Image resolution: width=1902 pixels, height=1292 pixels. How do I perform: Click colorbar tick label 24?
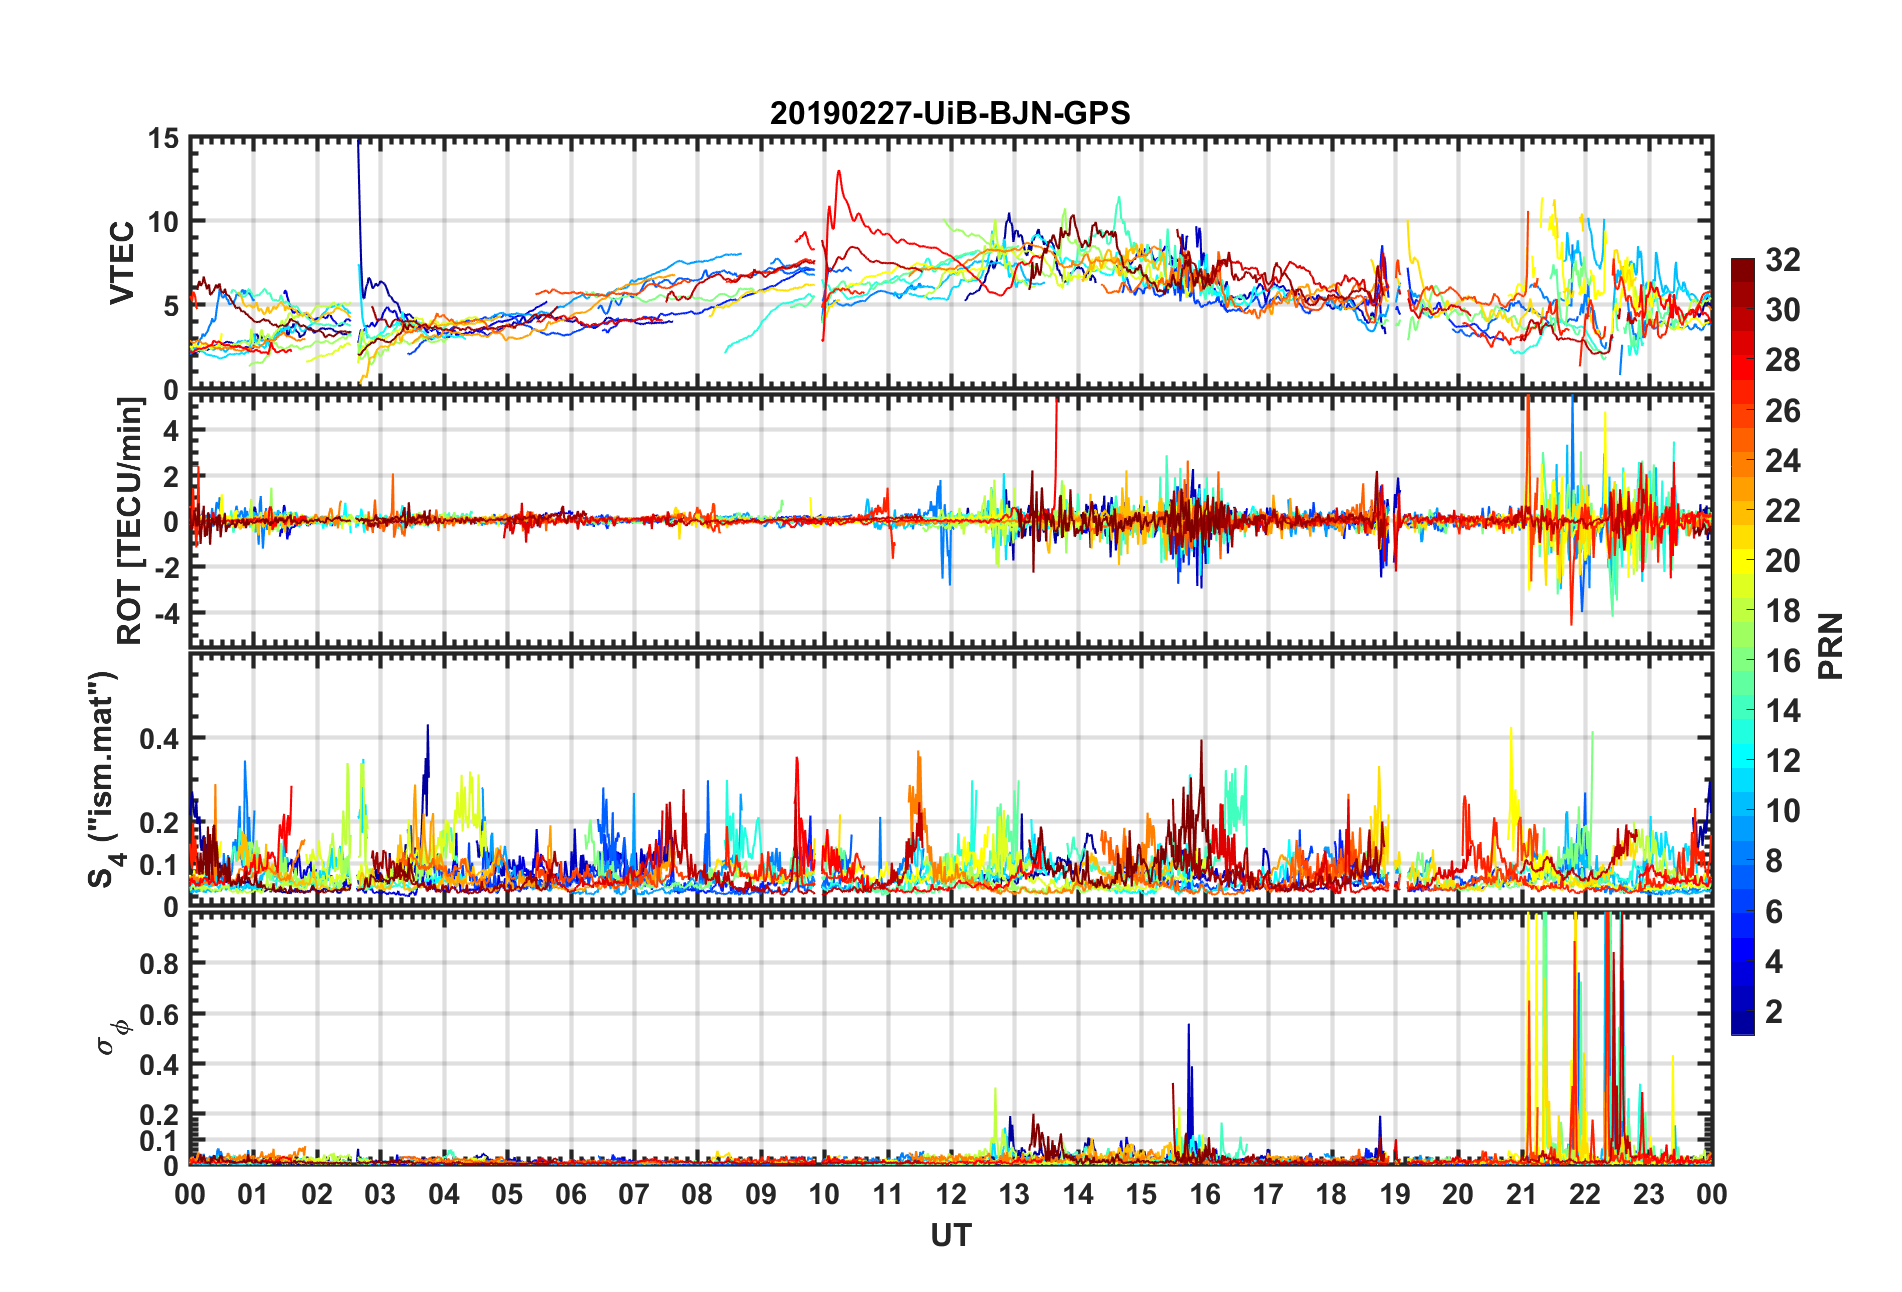pyautogui.click(x=1783, y=460)
